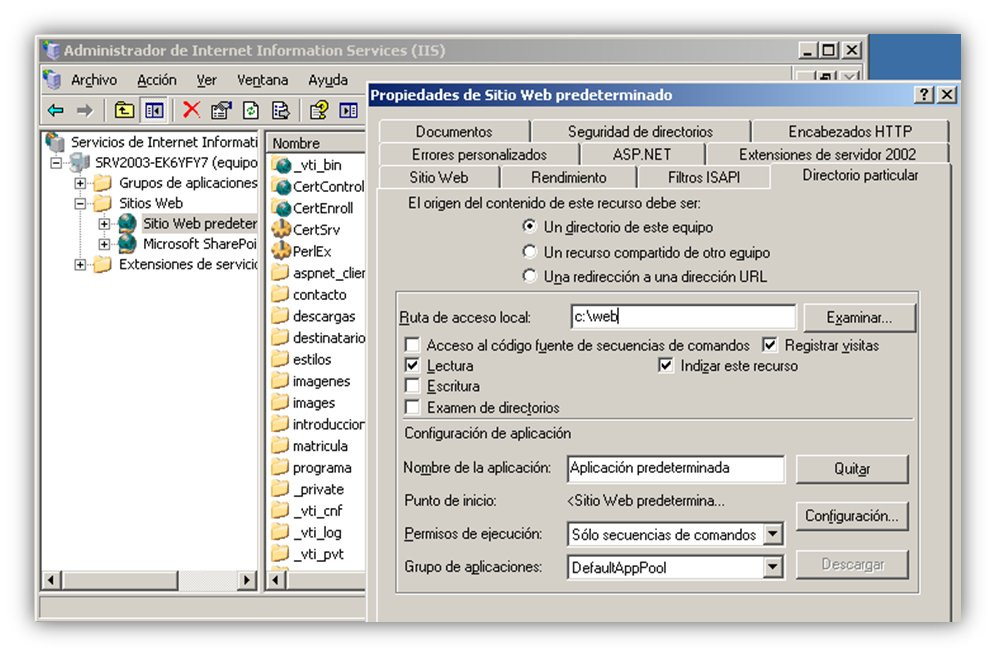
Task: Select 'Un directorio de este equipo' radio
Action: click(529, 226)
